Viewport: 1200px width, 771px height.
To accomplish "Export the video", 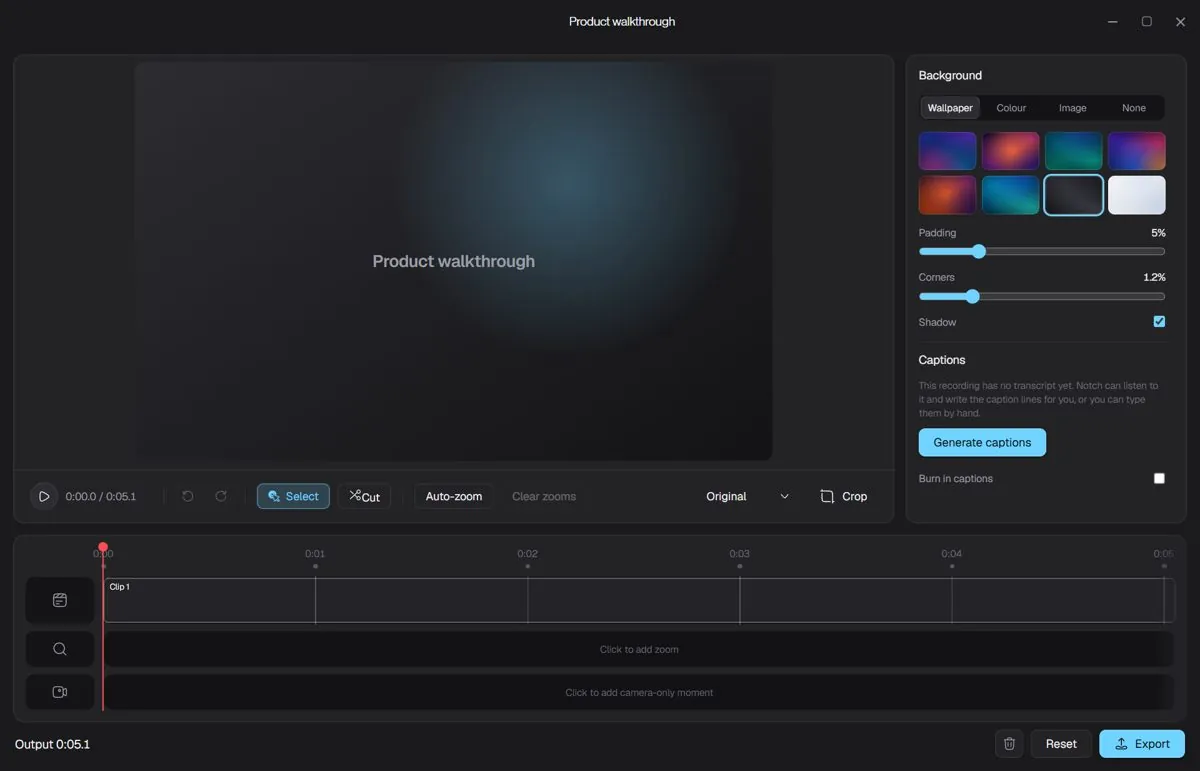I will coord(1142,744).
